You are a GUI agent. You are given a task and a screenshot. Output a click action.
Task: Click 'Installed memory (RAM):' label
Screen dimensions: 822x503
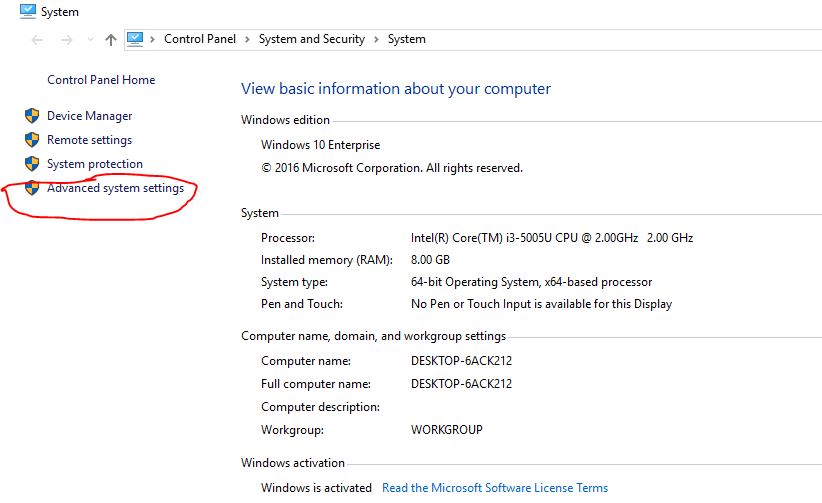327,260
